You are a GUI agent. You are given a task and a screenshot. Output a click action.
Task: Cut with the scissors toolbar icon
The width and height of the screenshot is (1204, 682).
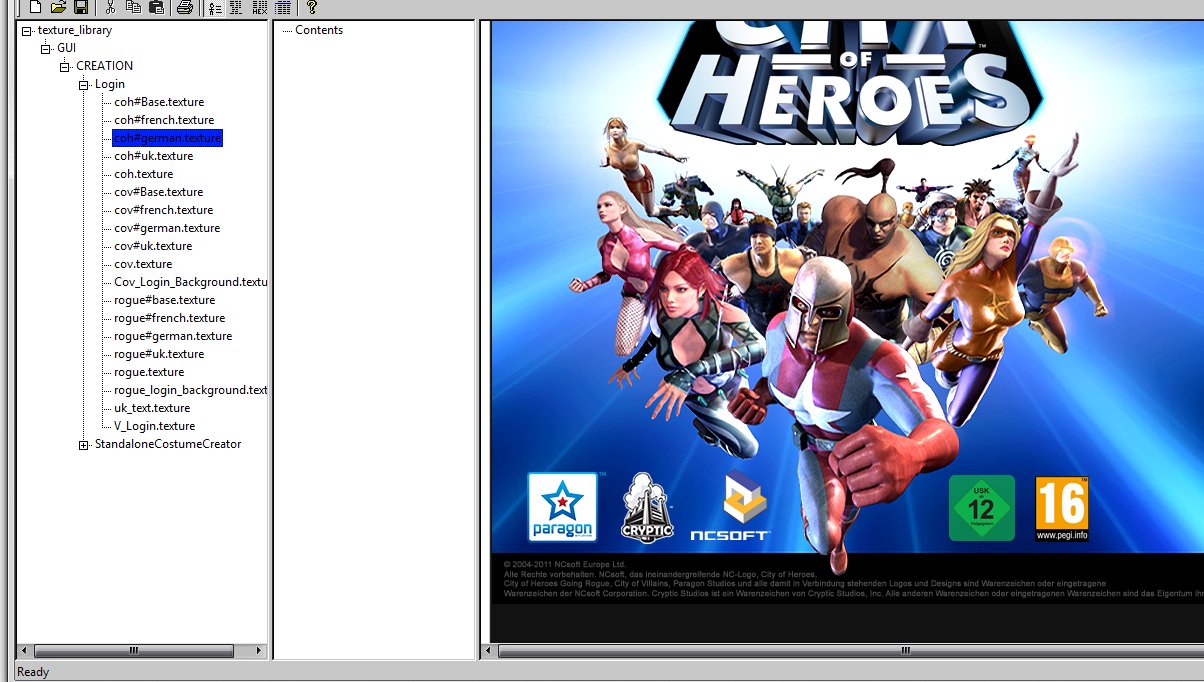pyautogui.click(x=110, y=7)
